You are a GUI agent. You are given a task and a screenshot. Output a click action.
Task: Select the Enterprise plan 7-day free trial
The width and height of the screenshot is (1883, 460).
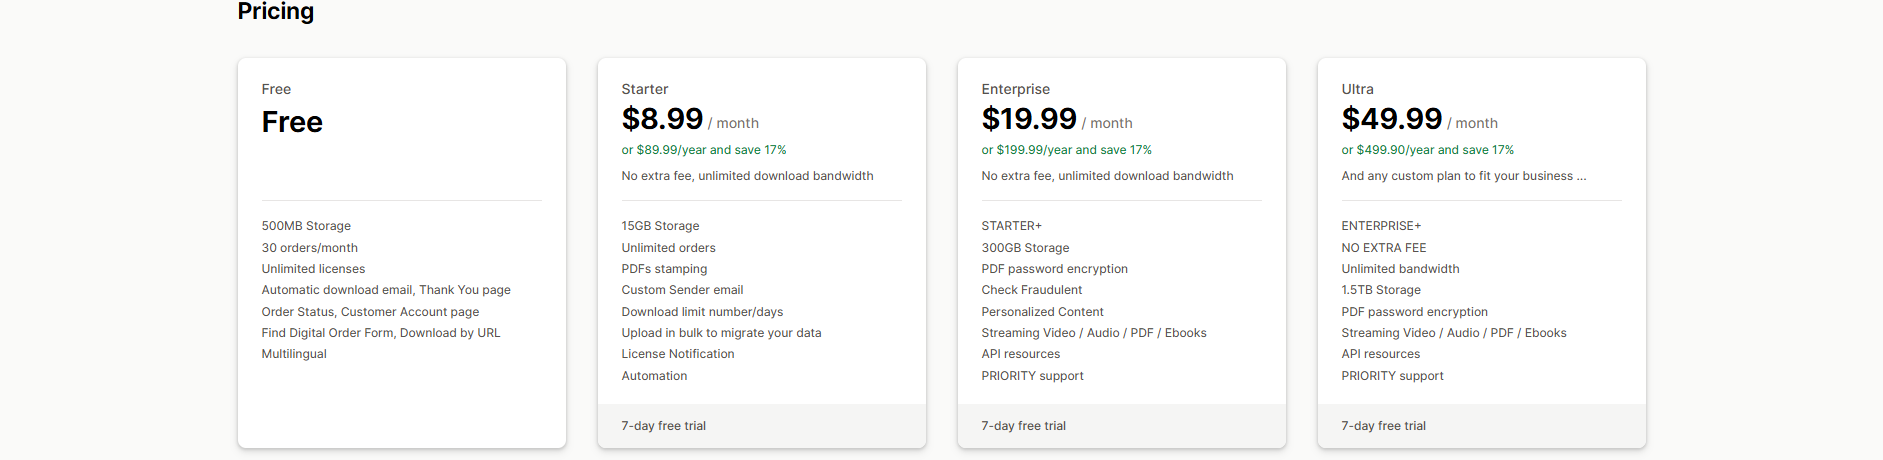click(1023, 426)
